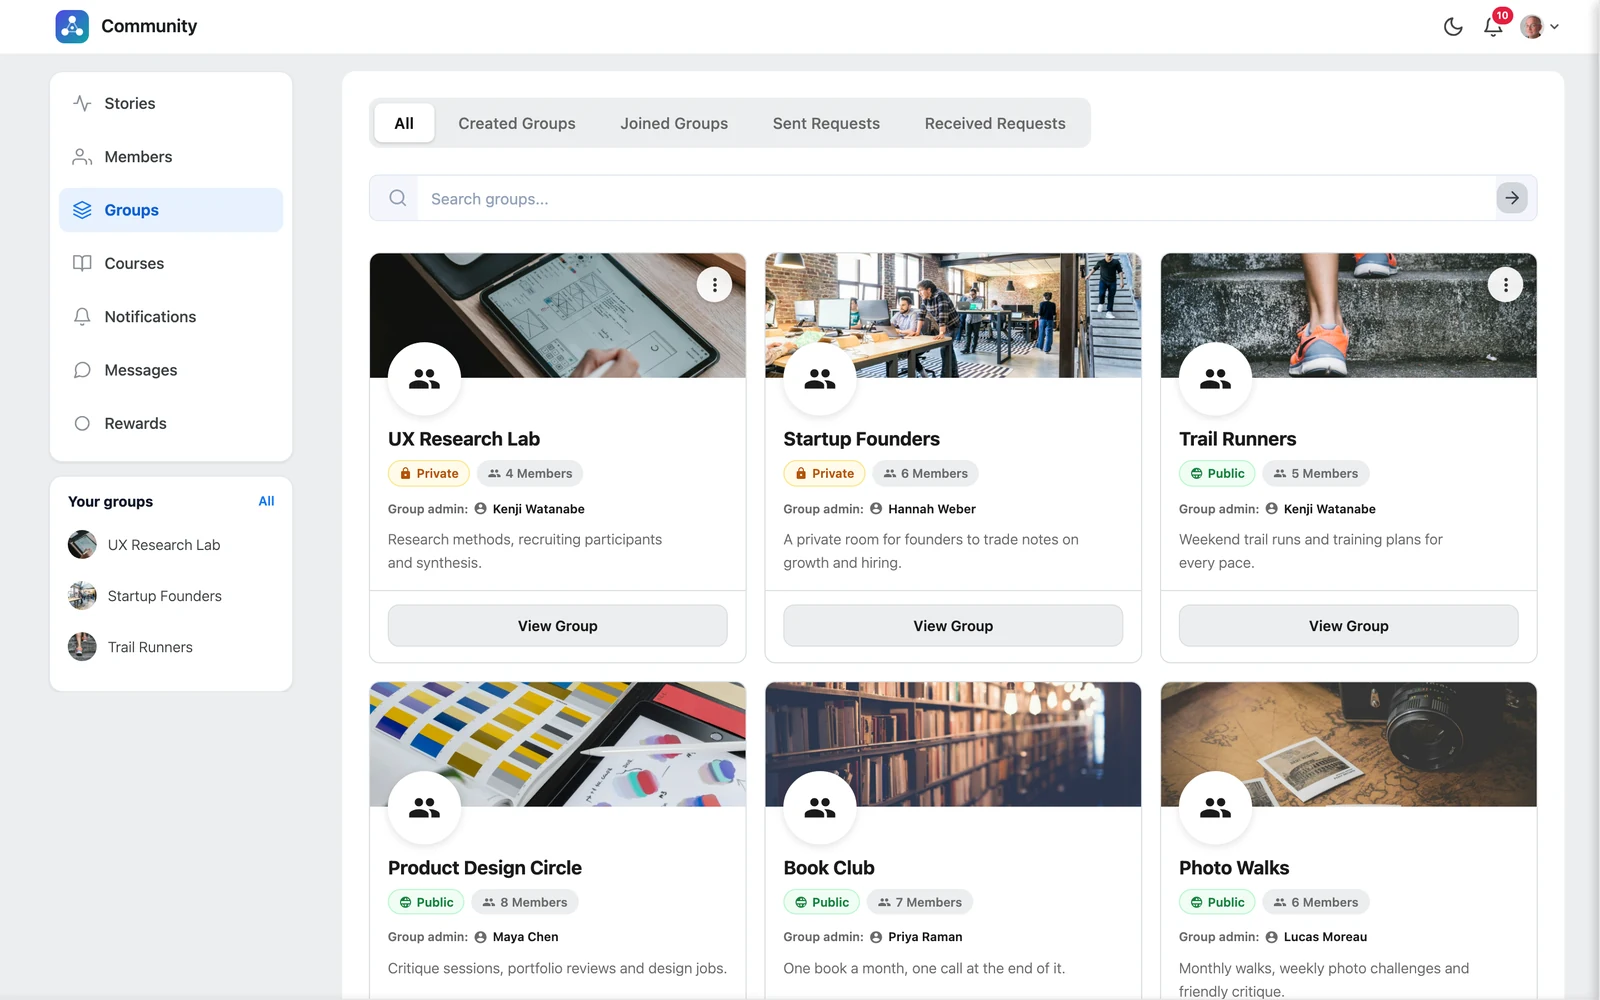Click the Book Club cover image
The image size is (1600, 1000).
coord(953,744)
